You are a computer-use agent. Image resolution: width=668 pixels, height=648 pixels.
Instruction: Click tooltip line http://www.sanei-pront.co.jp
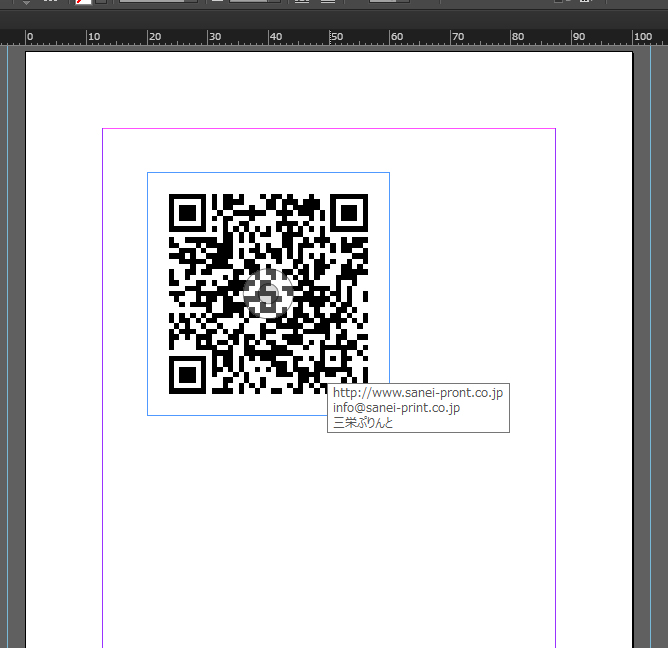(418, 392)
